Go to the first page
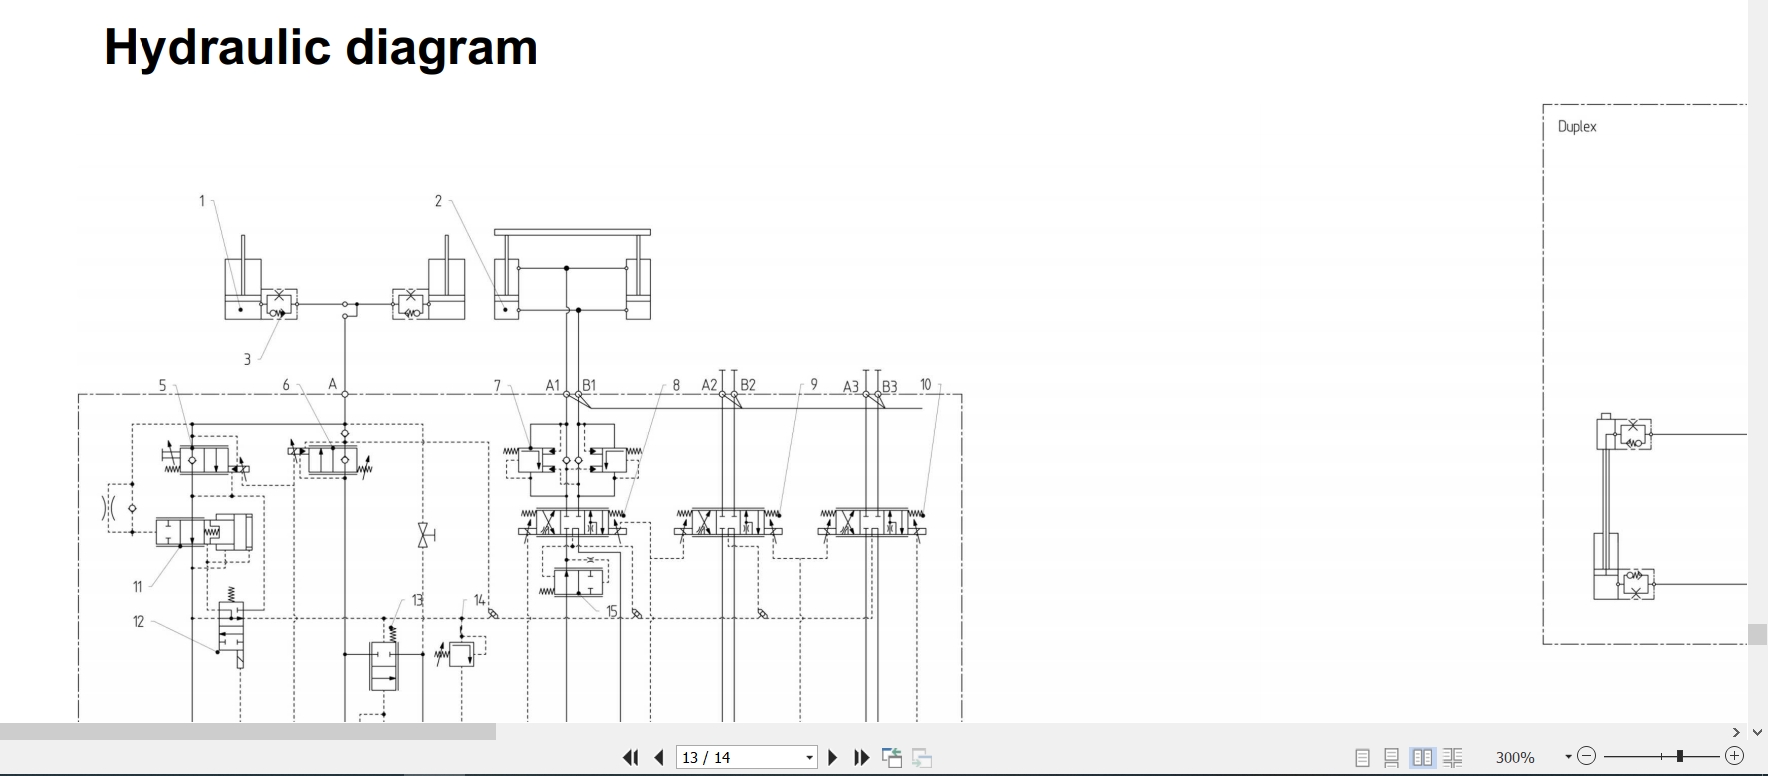 [x=630, y=758]
